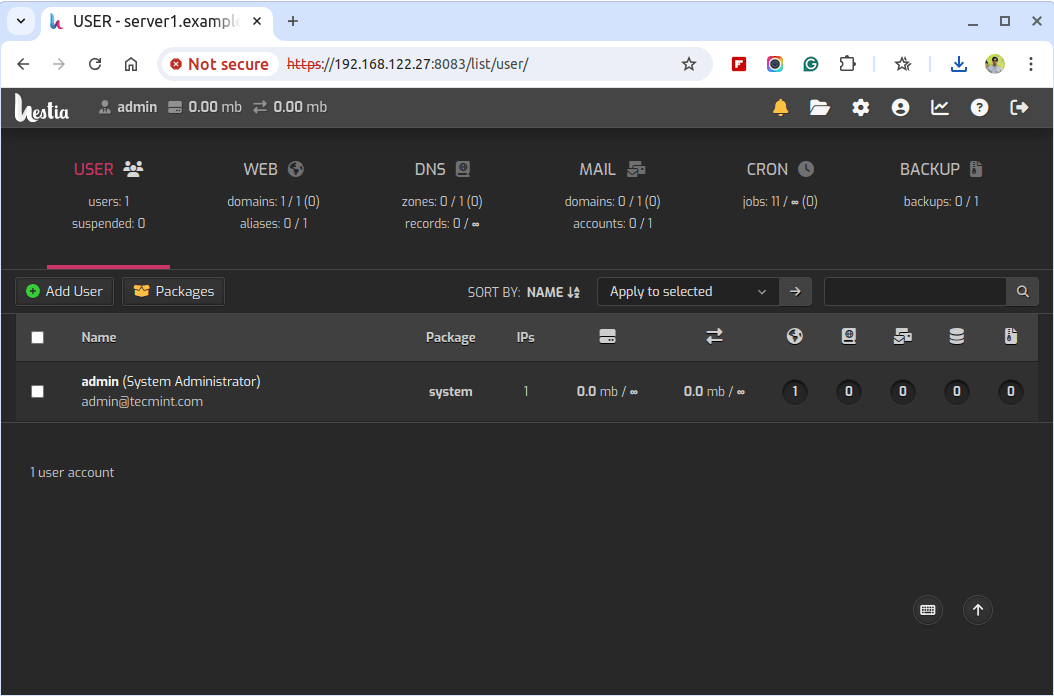Screen dimensions: 1054x696
Task: Click the arrow applying selected bulk action
Action: [x=795, y=291]
